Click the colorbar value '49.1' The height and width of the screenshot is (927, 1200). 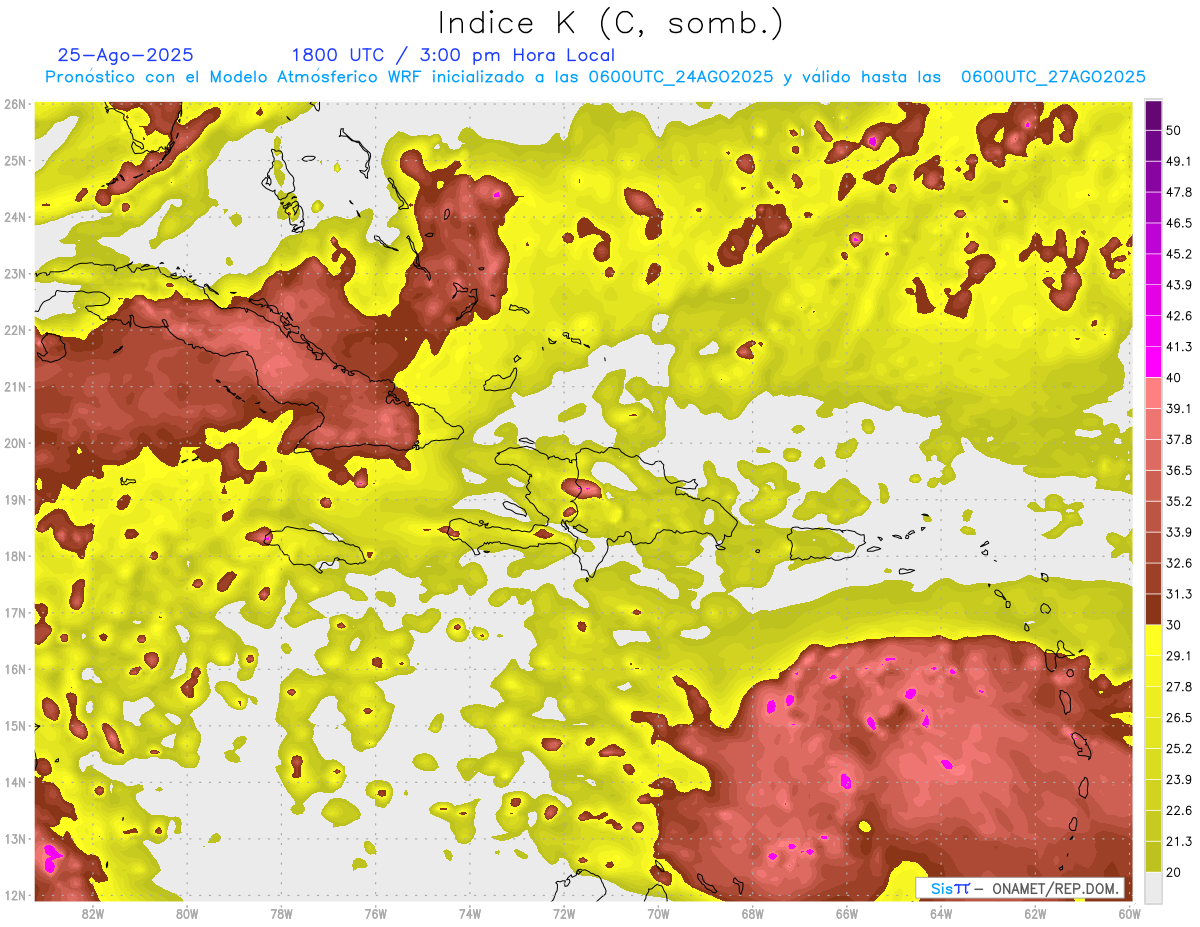[1179, 161]
